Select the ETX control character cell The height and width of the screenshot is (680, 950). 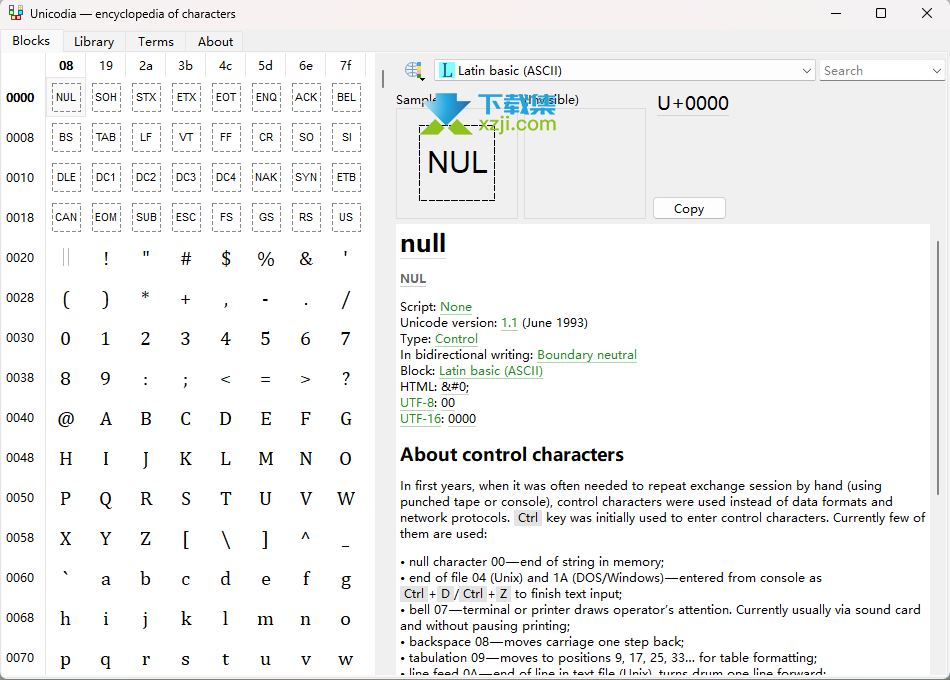186,98
